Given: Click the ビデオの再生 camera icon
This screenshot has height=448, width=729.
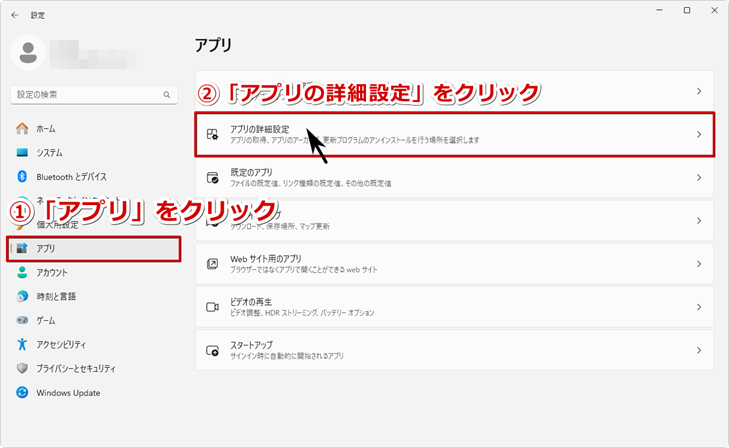Looking at the screenshot, I should 212,307.
